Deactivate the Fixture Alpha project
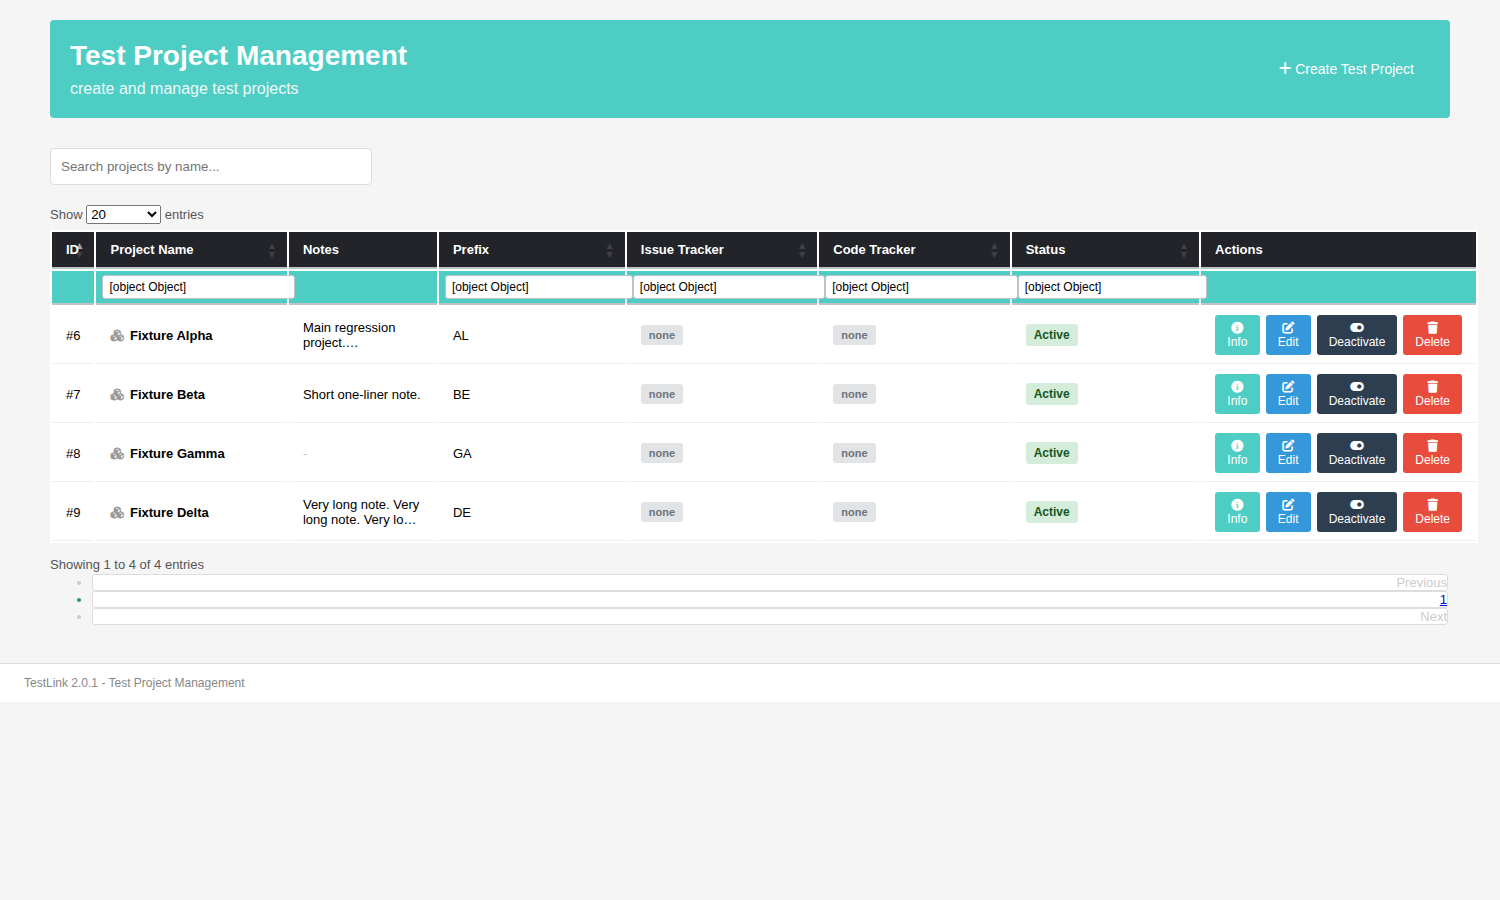1500x900 pixels. click(x=1357, y=335)
